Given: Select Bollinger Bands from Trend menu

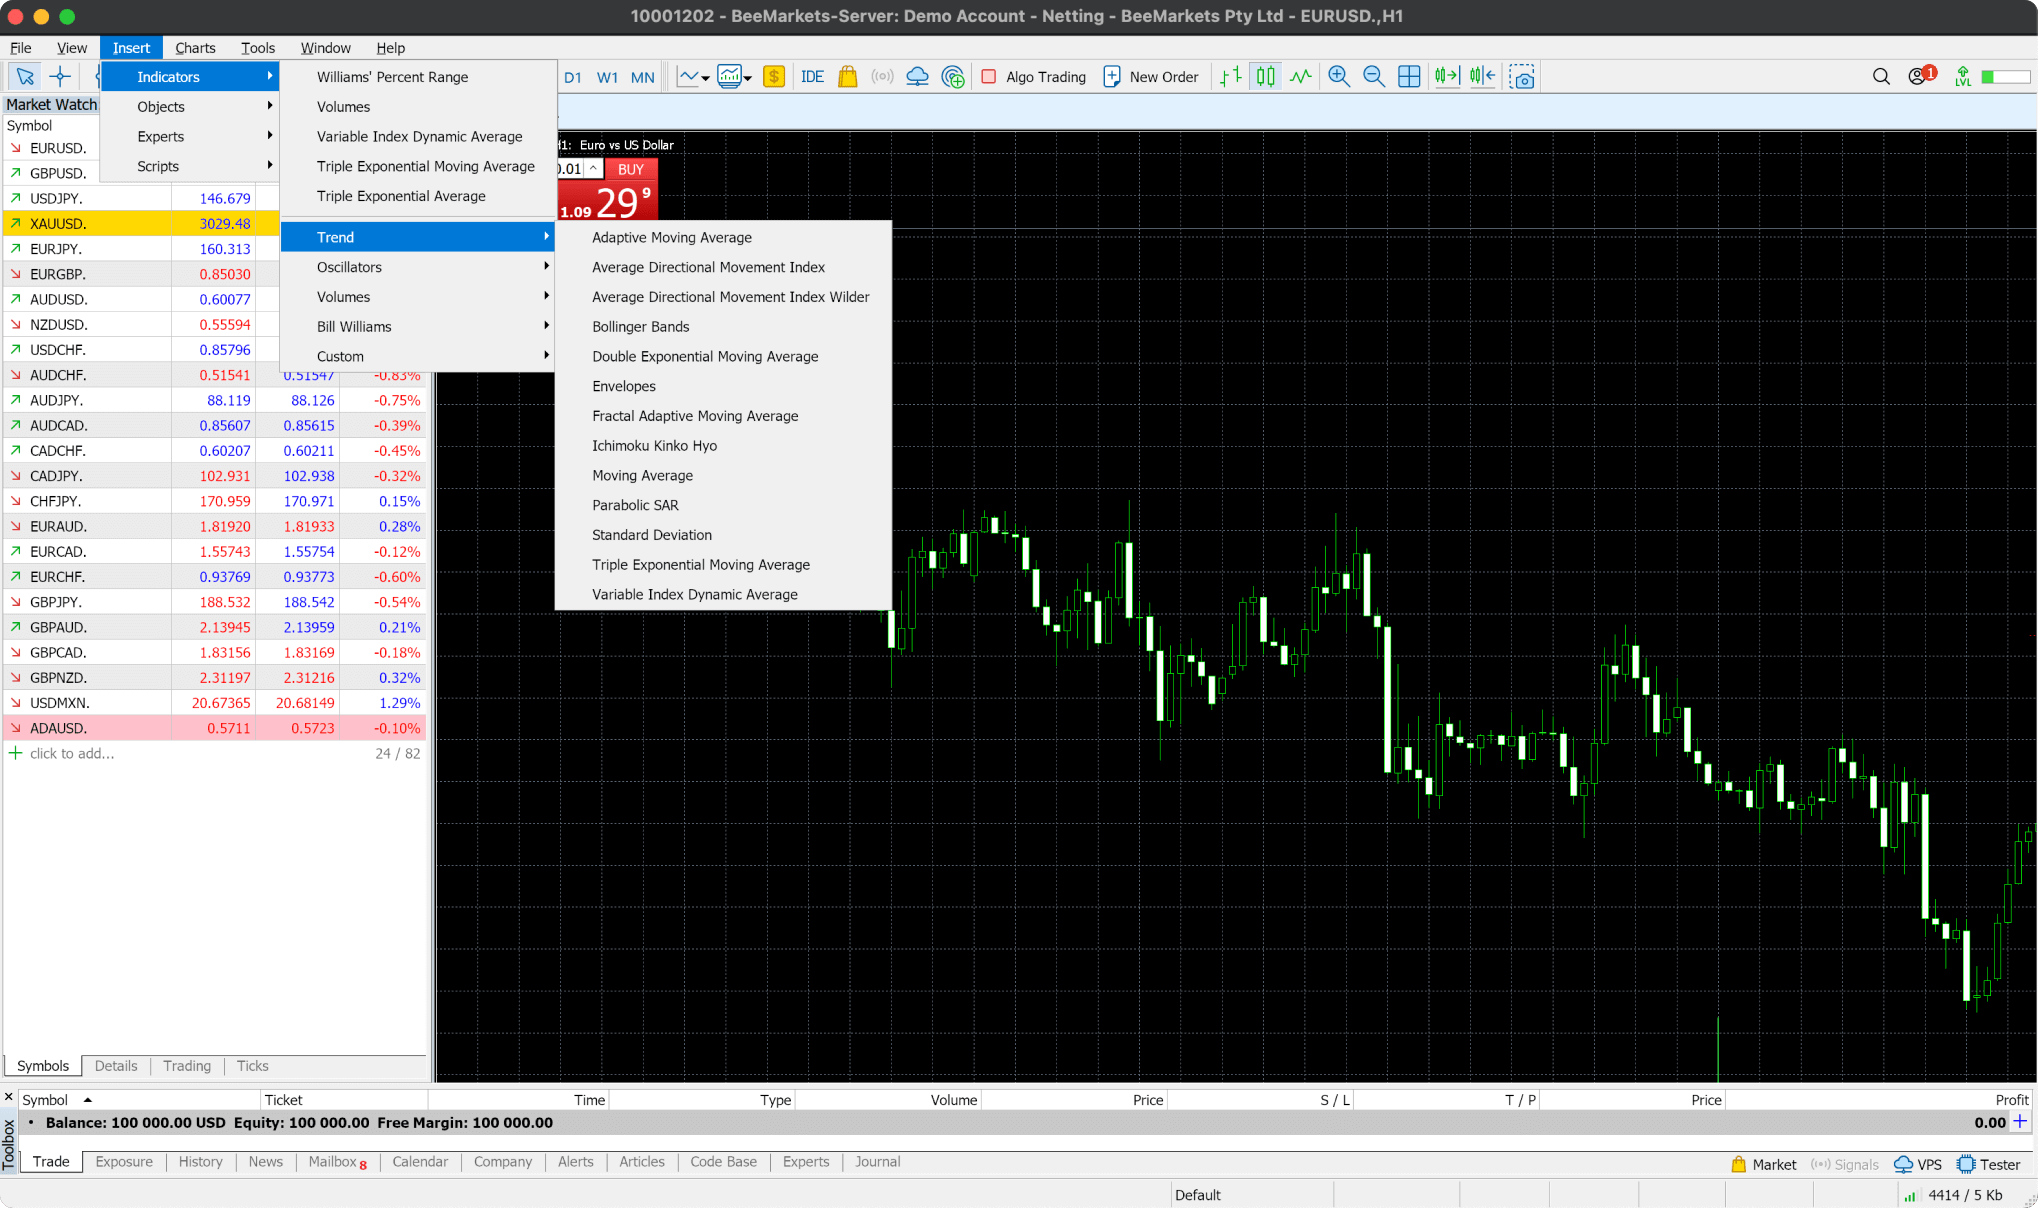Looking at the screenshot, I should pos(640,326).
